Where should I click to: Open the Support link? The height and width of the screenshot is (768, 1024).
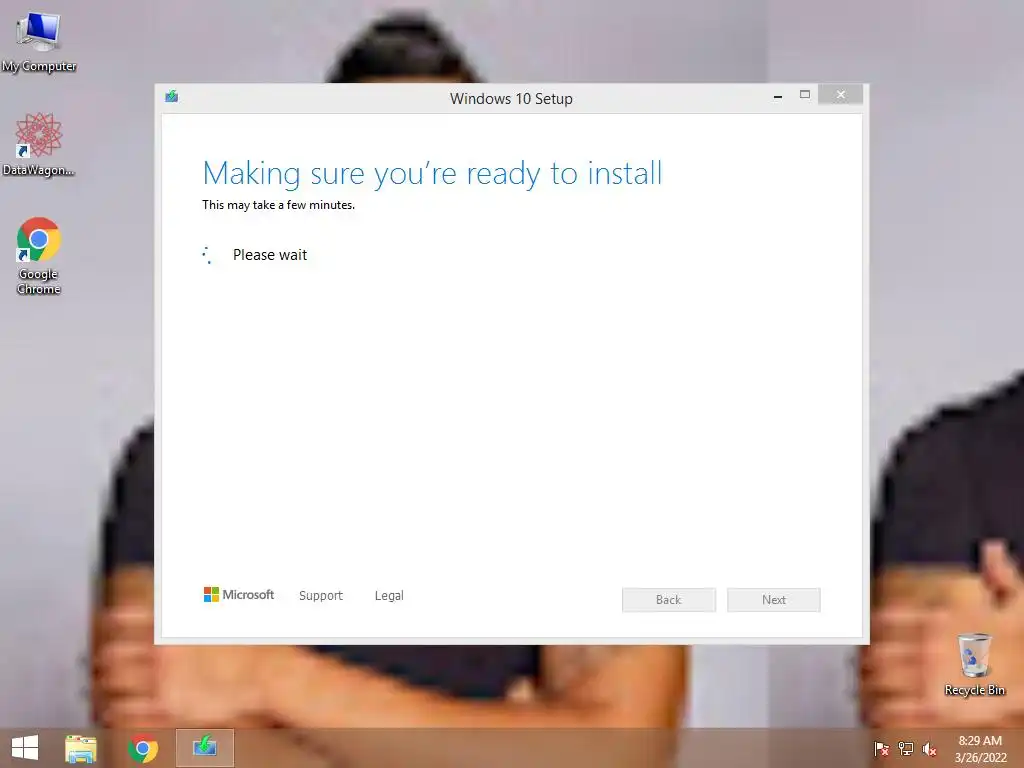coord(321,596)
